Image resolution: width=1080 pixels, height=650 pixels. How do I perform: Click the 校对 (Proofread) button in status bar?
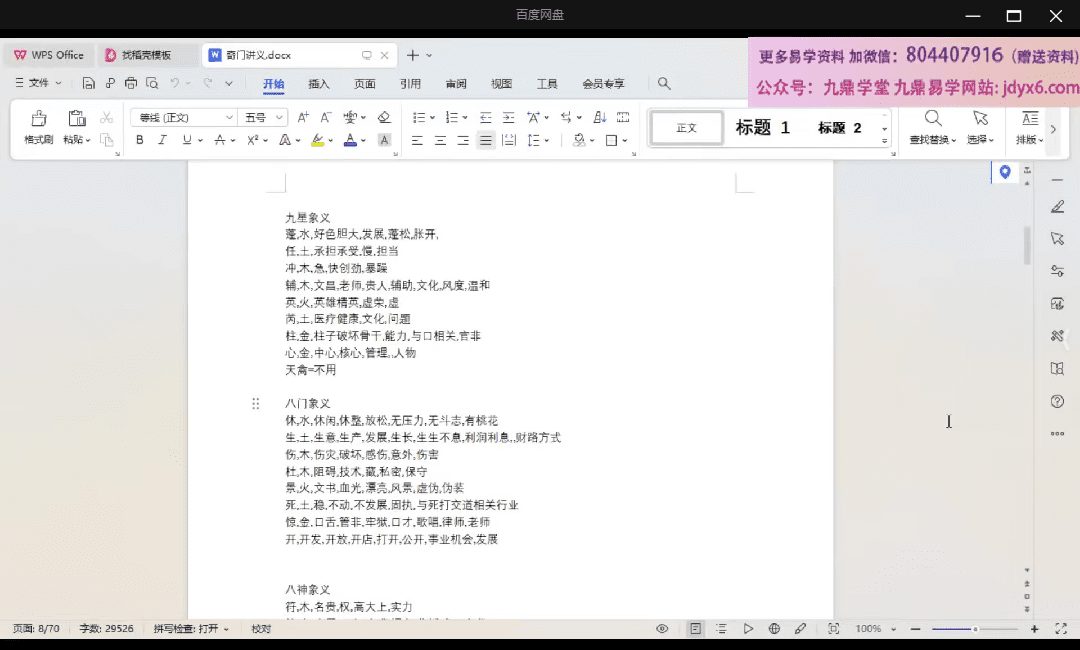261,629
